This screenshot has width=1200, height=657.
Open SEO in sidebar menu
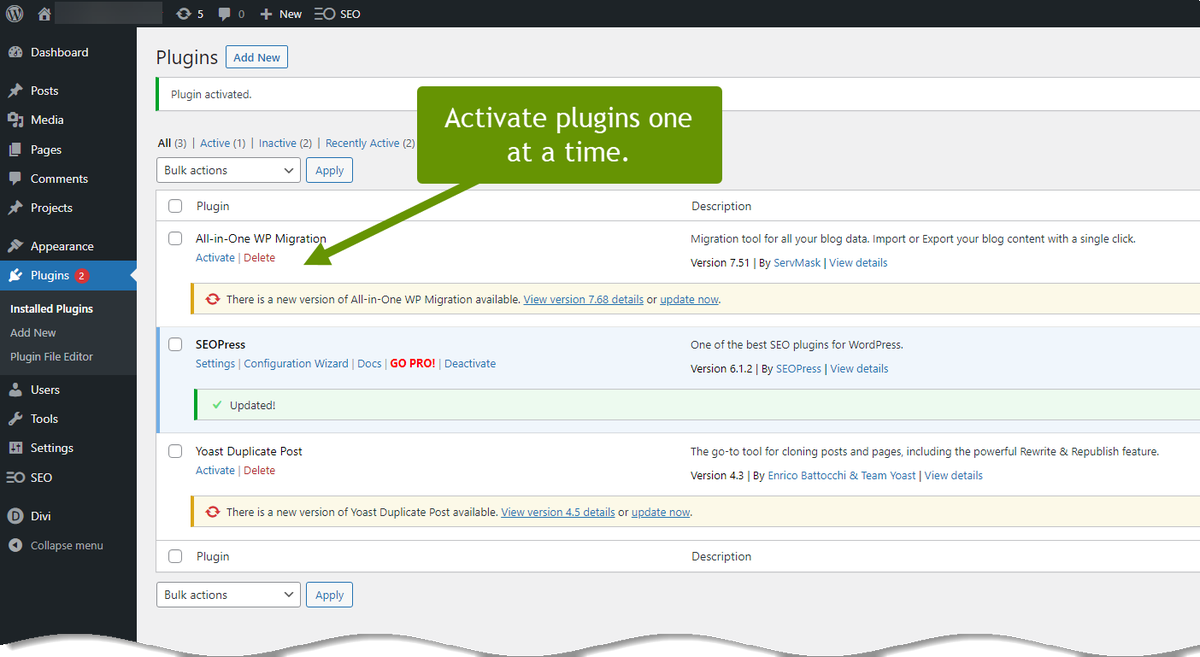point(41,478)
